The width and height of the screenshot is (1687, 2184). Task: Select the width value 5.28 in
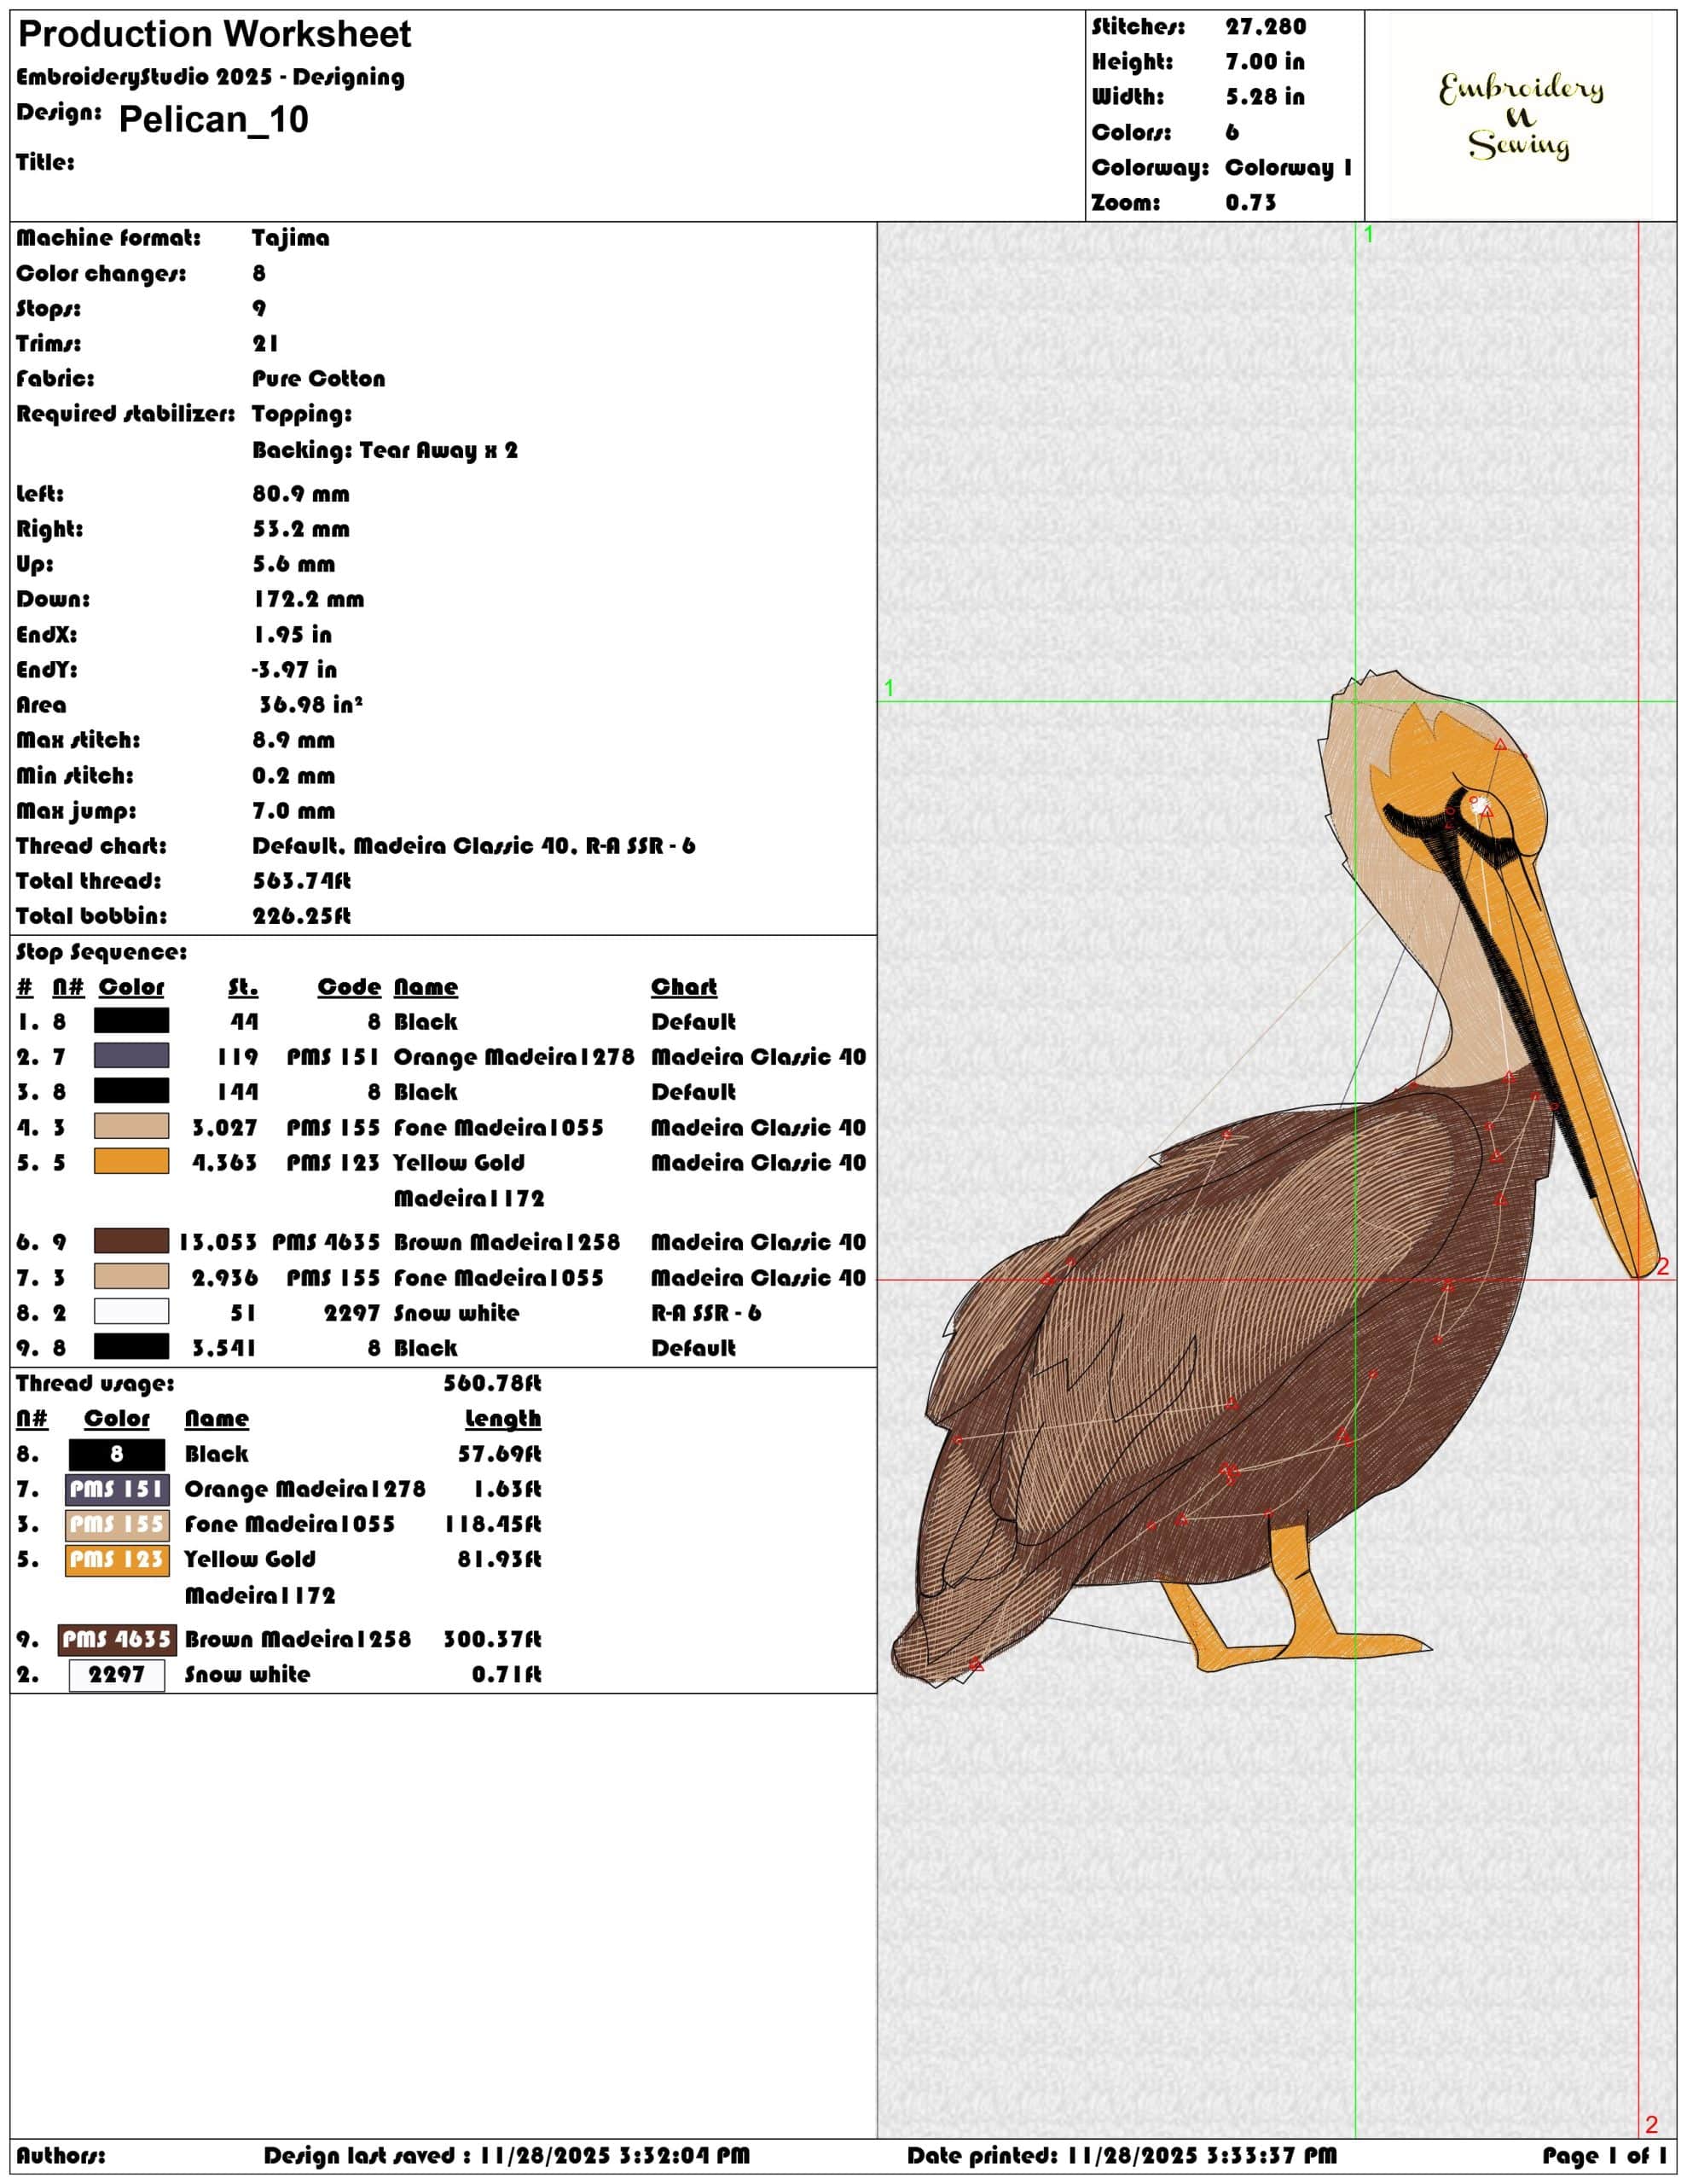tap(1264, 97)
